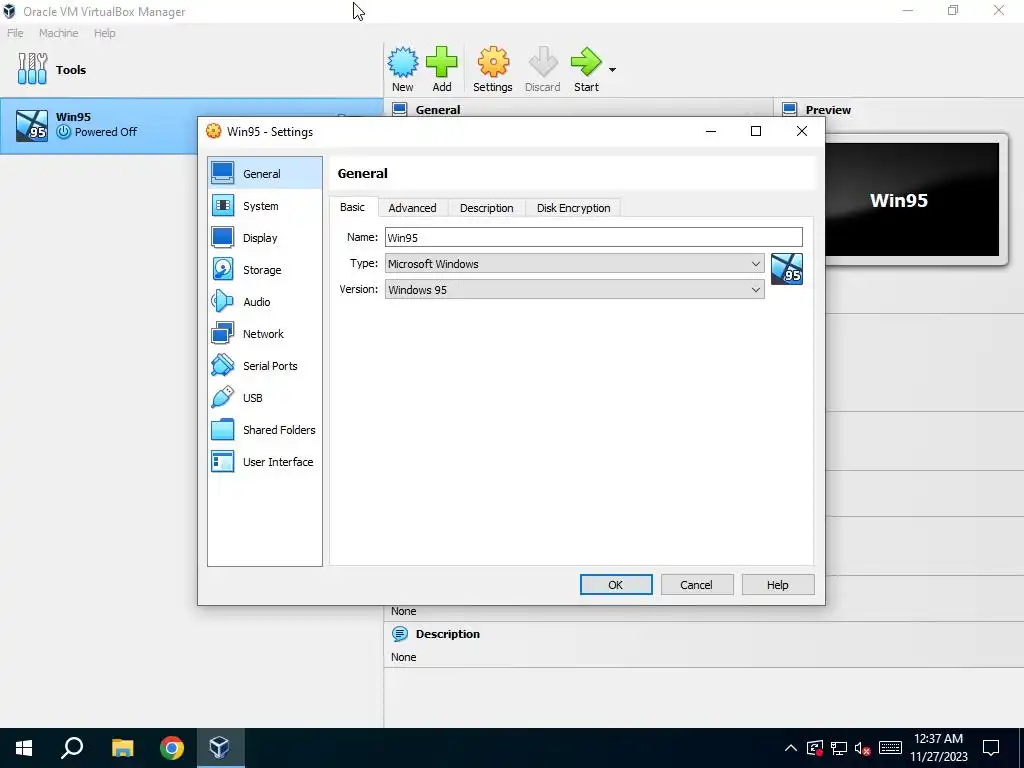Open Audio settings speaker icon

(223, 301)
